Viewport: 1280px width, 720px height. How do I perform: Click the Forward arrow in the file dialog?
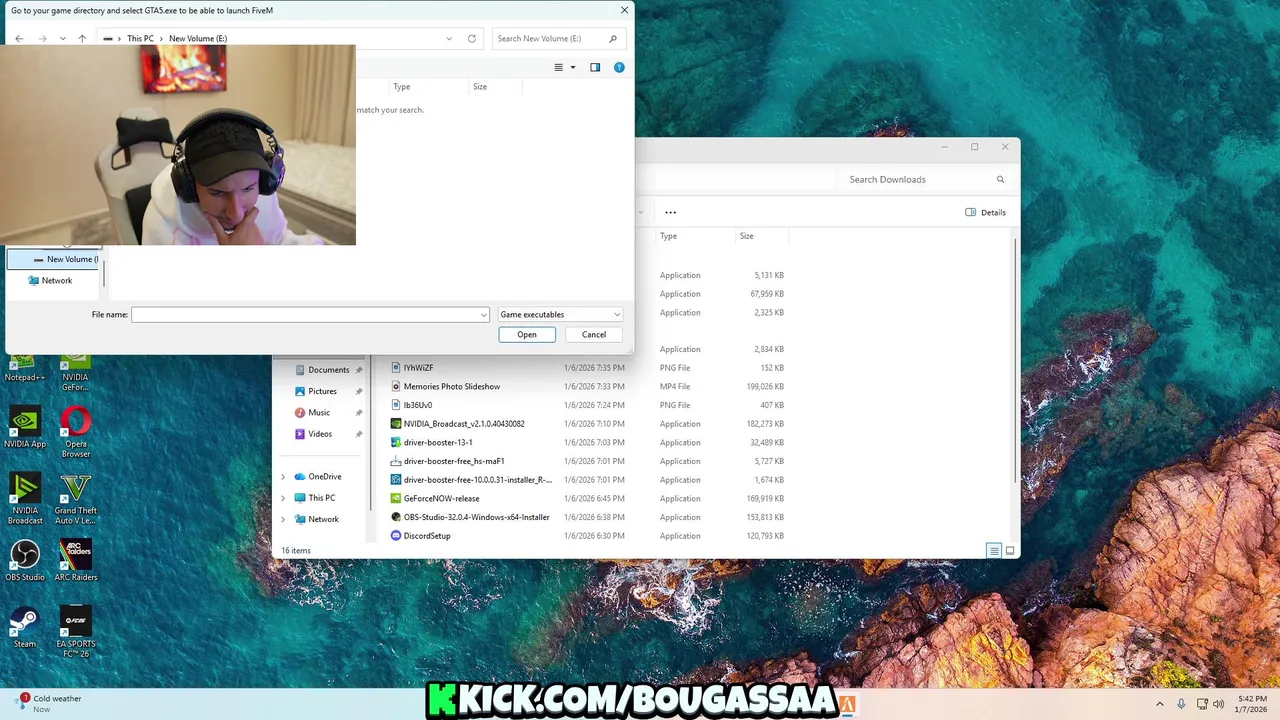pyautogui.click(x=42, y=39)
